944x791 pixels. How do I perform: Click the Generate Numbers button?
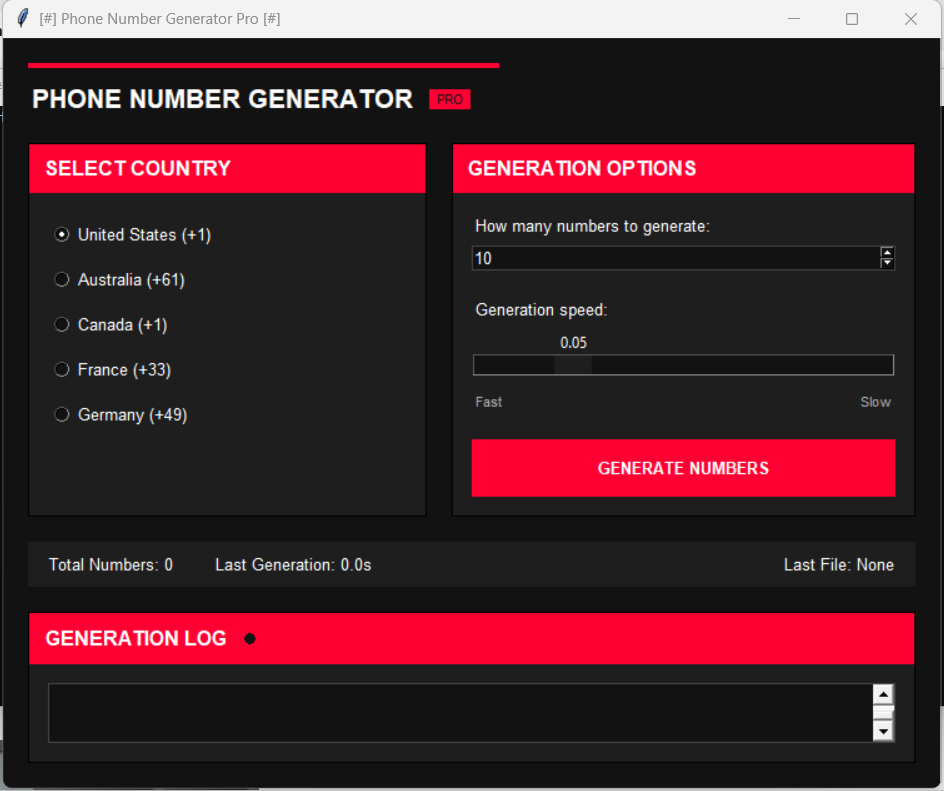(x=683, y=468)
